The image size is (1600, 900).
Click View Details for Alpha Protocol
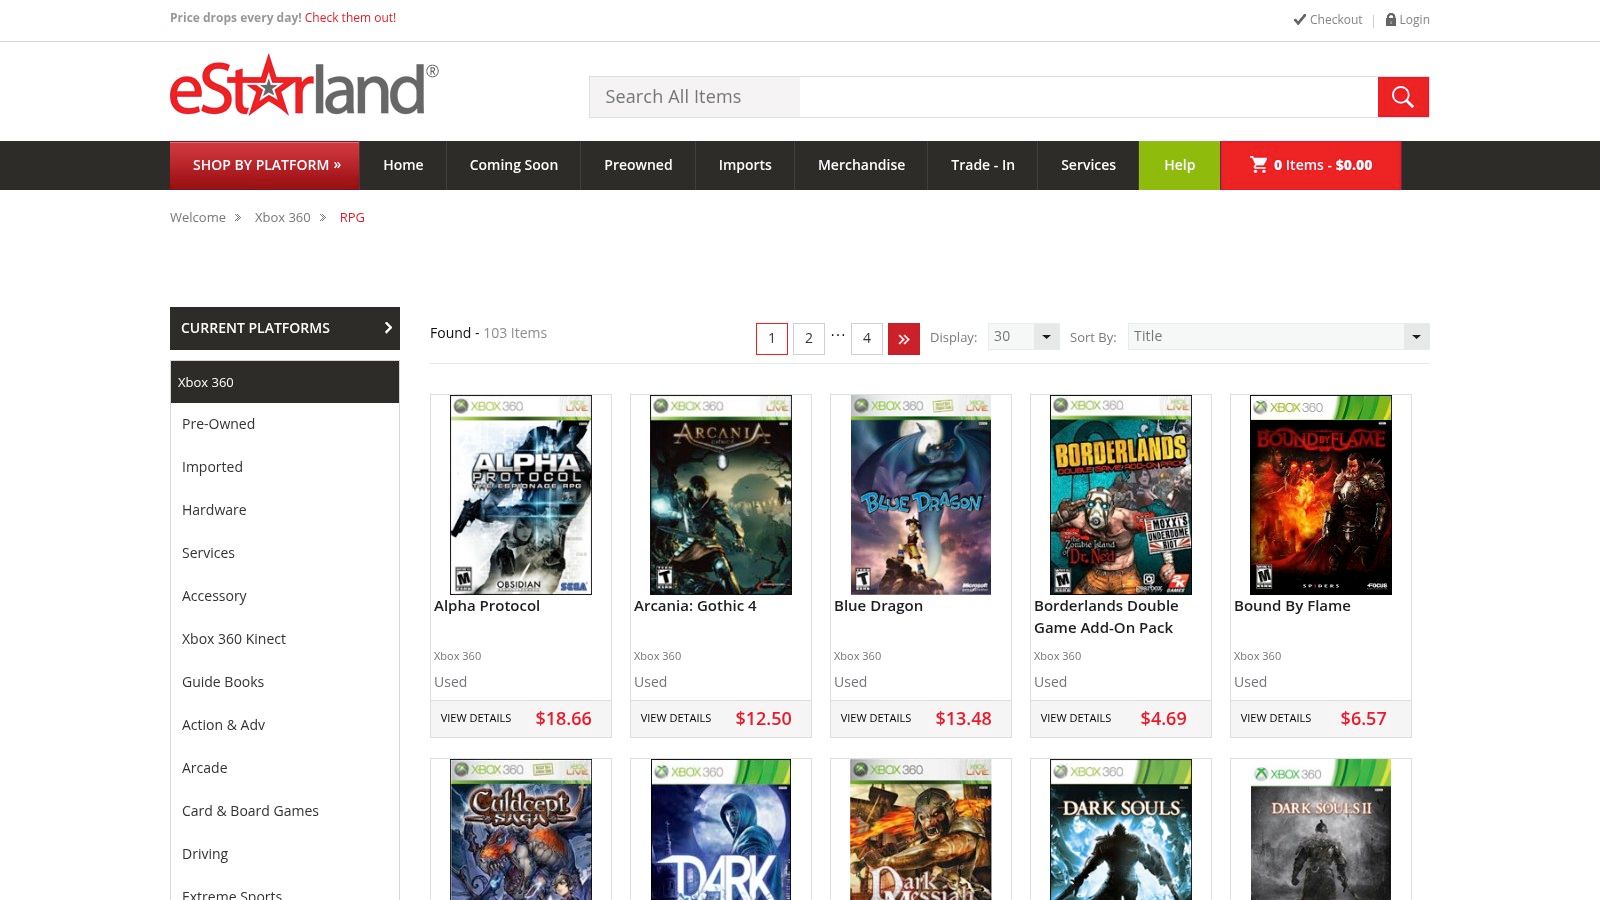476,718
